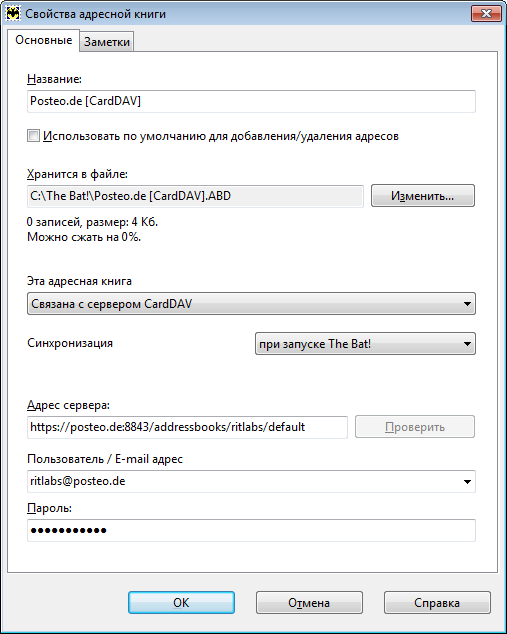Click the file path field C:\The Bat!\Posteo.de
Screen dimensions: 507x634
[195, 196]
